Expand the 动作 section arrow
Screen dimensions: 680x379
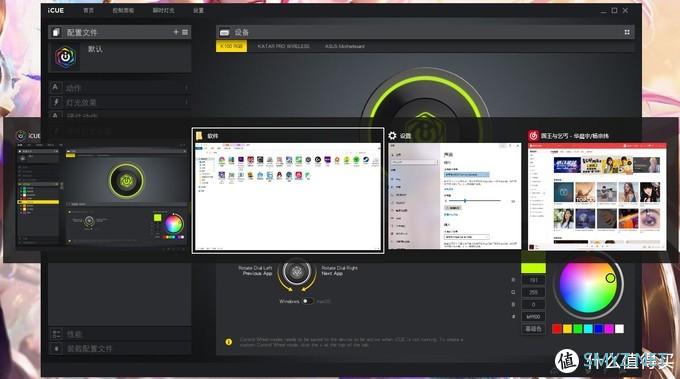[186, 88]
